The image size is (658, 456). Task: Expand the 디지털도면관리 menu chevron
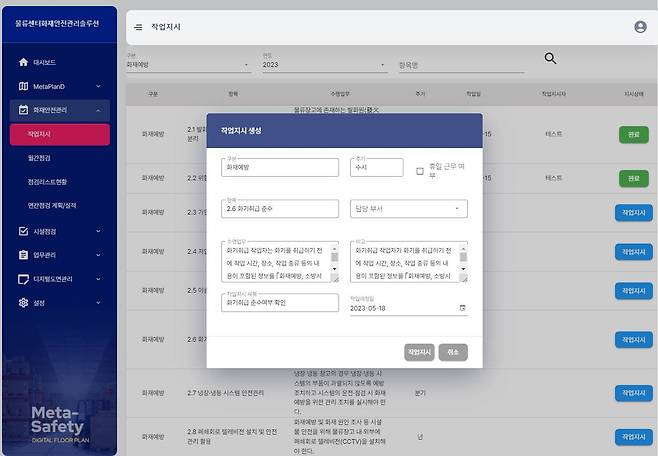(98, 279)
